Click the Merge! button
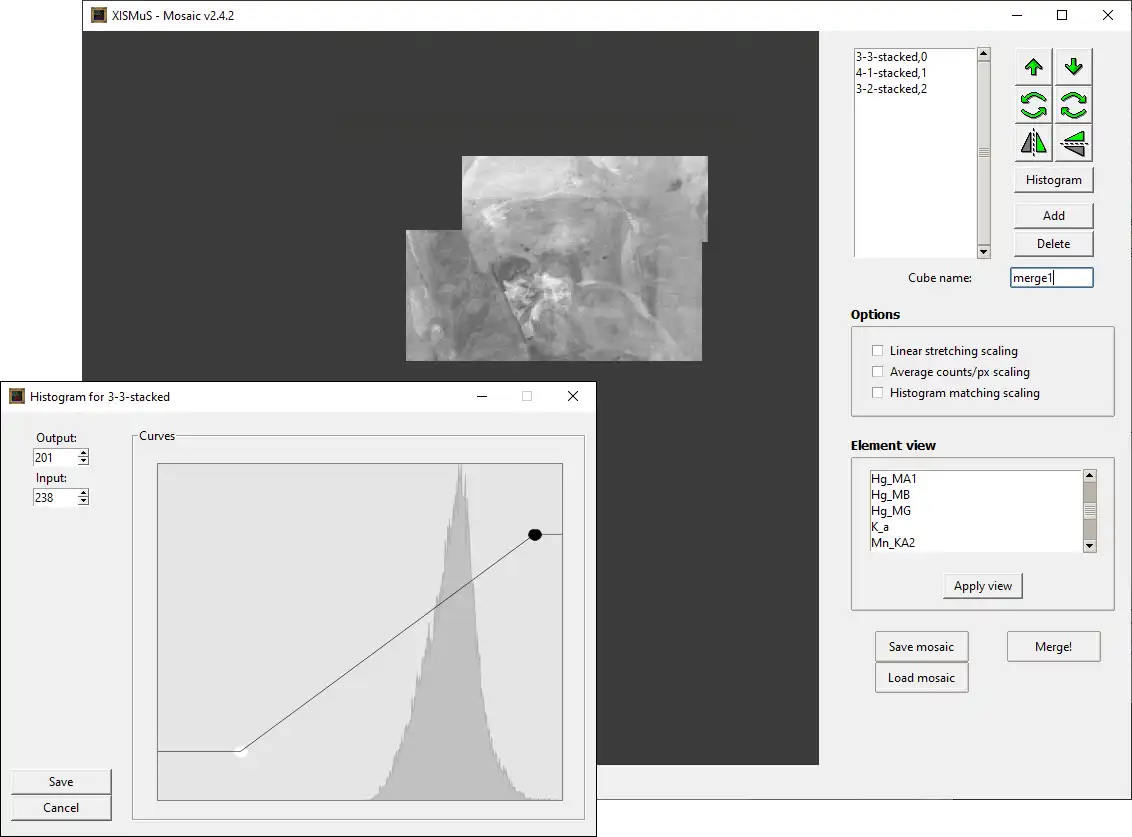This screenshot has width=1132, height=837. 1053,646
